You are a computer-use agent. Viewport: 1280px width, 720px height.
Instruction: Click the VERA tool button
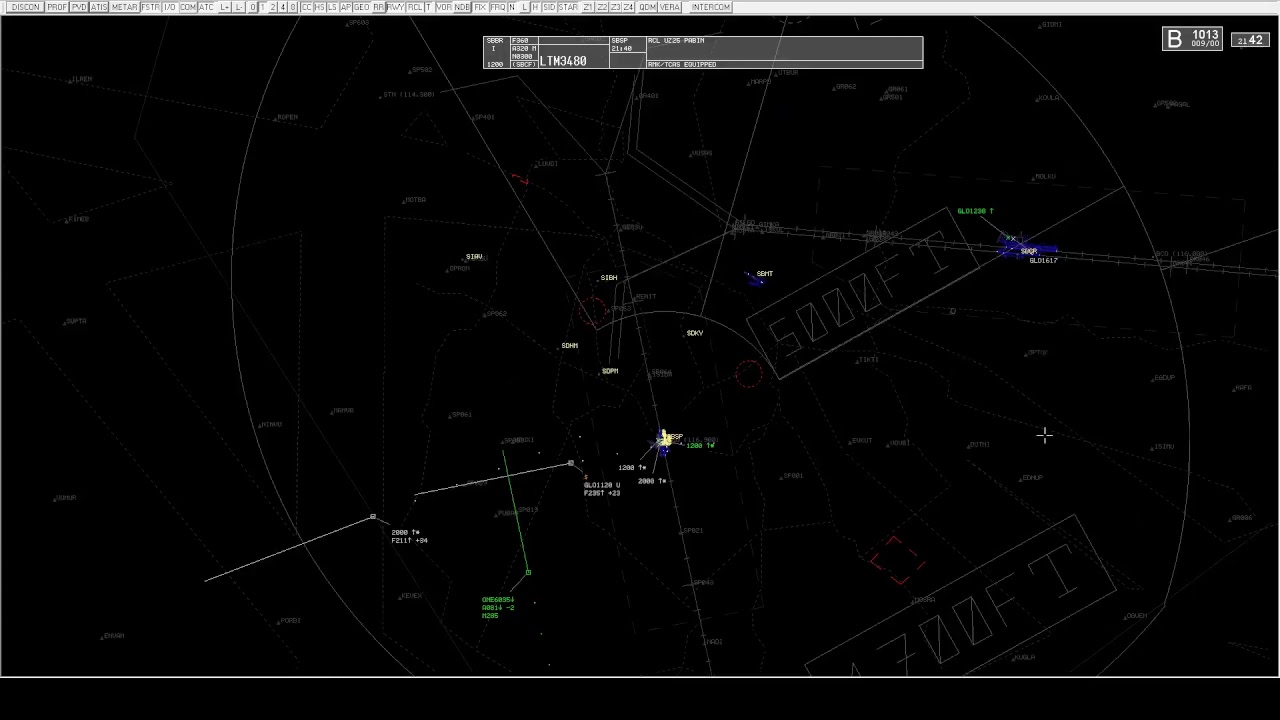670,7
